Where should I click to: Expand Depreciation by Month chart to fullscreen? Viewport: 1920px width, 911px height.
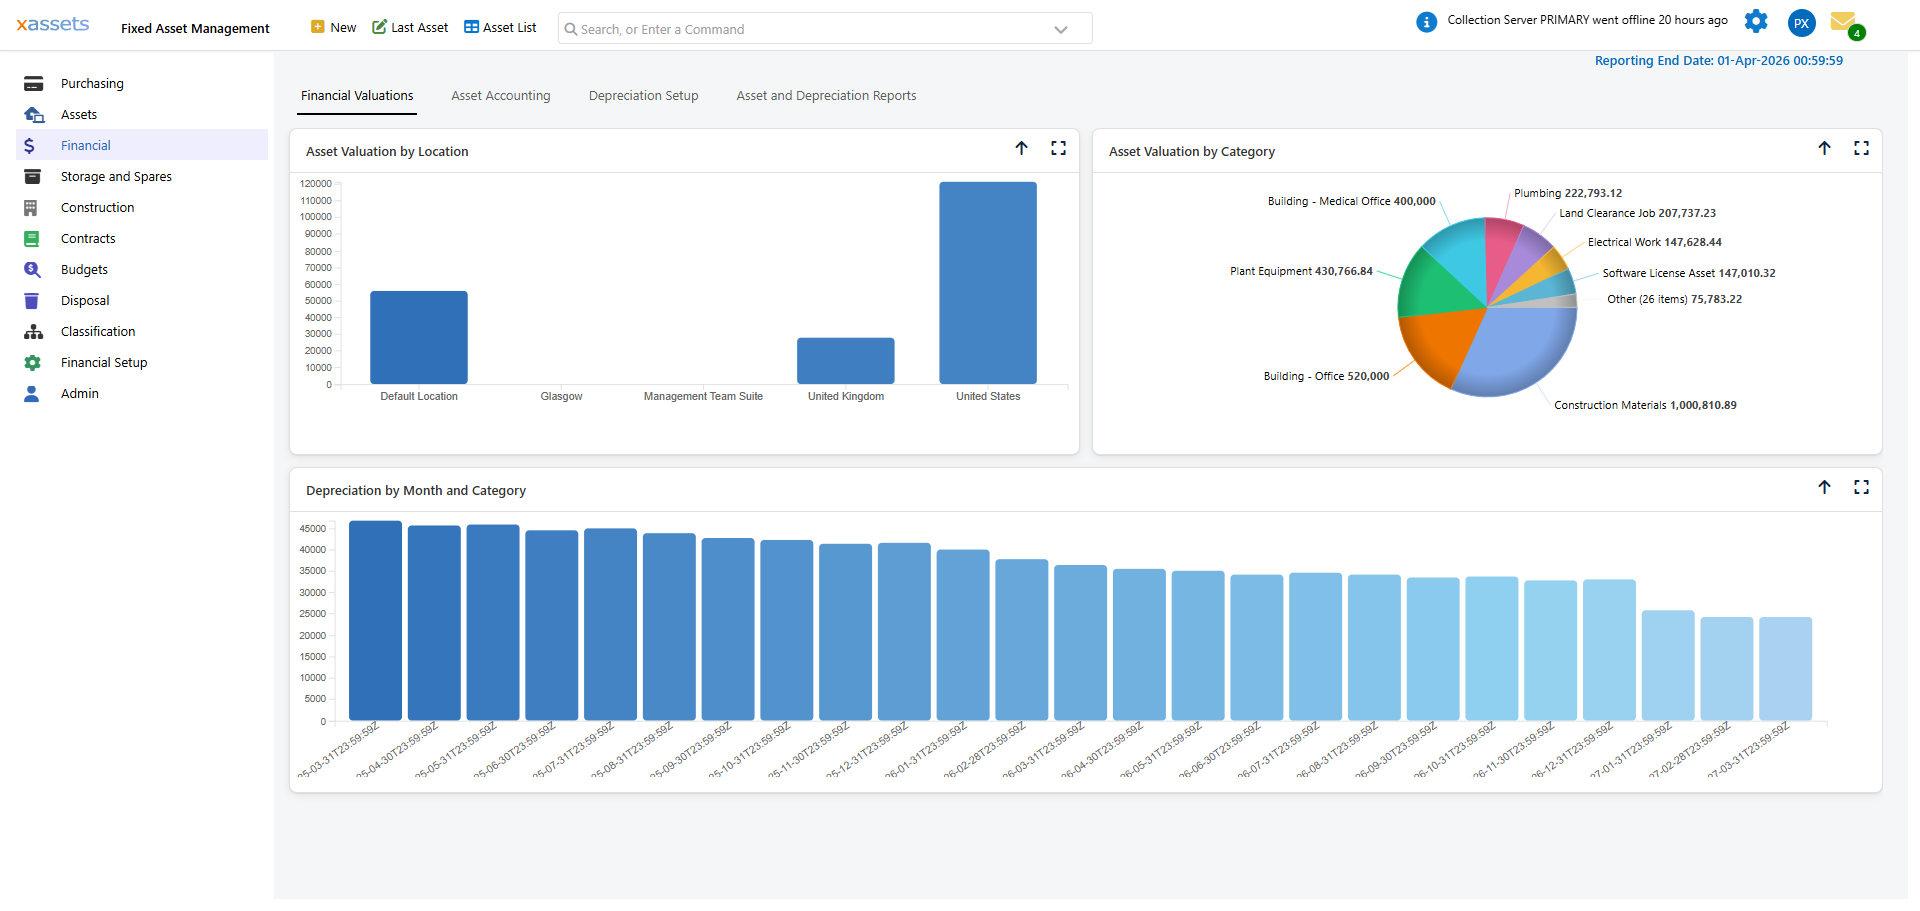(1861, 487)
